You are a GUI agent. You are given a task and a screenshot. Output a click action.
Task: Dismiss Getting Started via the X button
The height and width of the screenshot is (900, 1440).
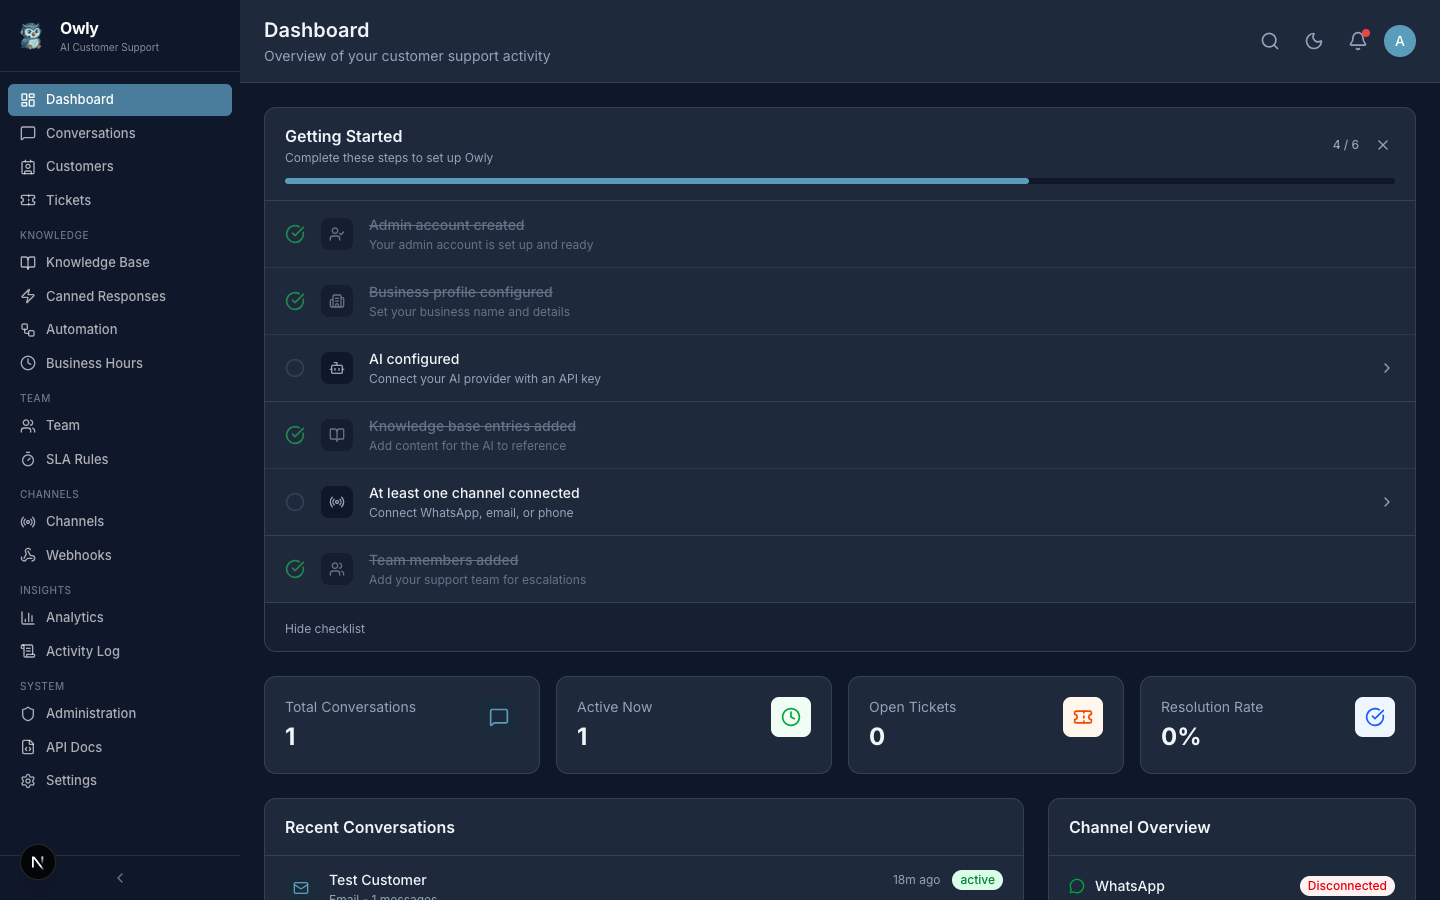pos(1383,144)
